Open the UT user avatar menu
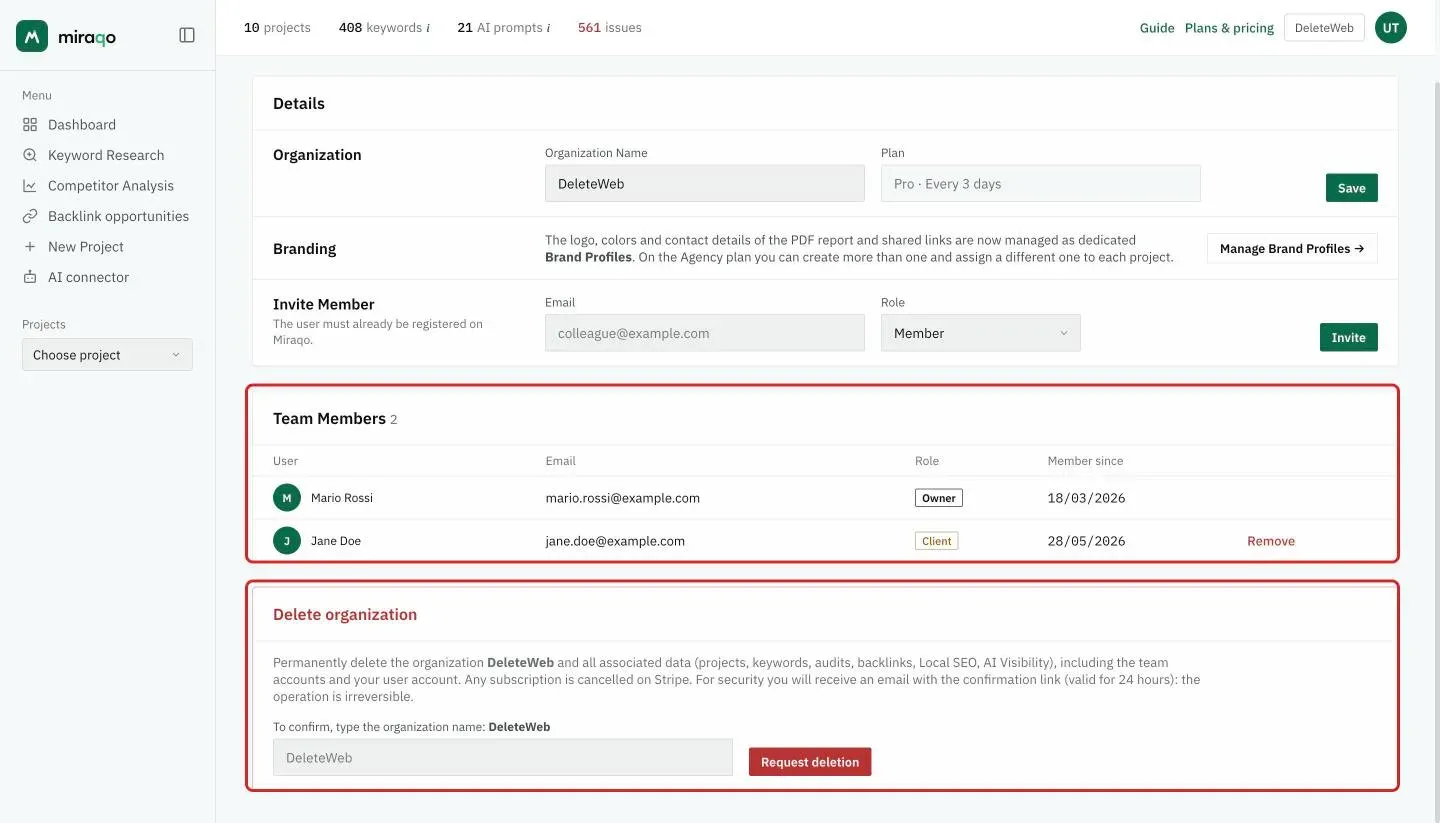 [1391, 28]
